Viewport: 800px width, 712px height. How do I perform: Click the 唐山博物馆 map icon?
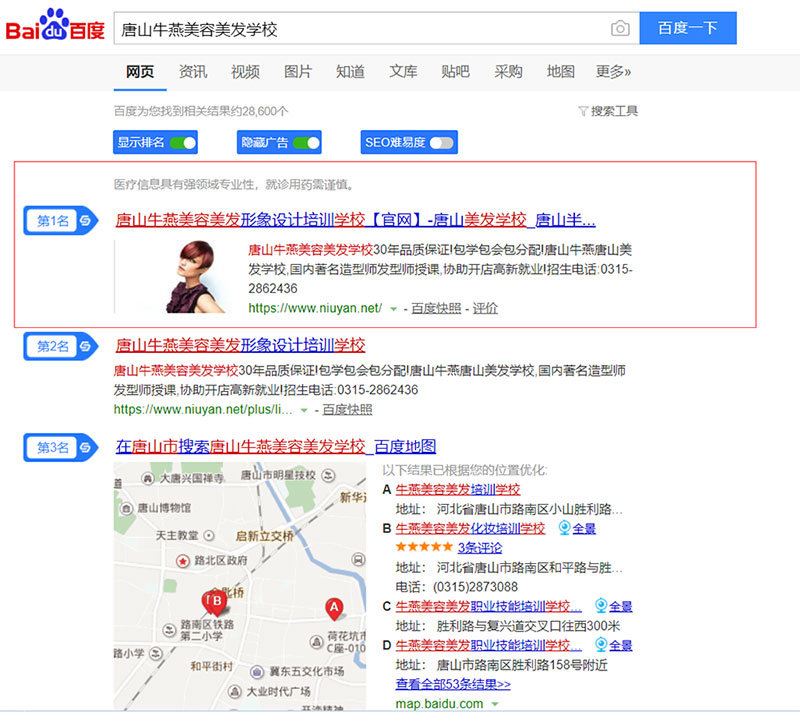tap(126, 508)
